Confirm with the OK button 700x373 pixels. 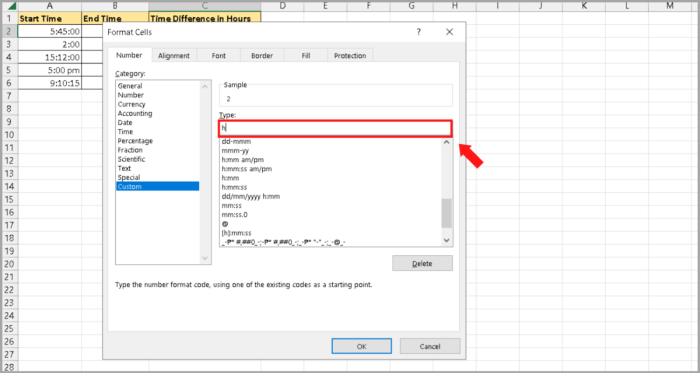pos(362,346)
